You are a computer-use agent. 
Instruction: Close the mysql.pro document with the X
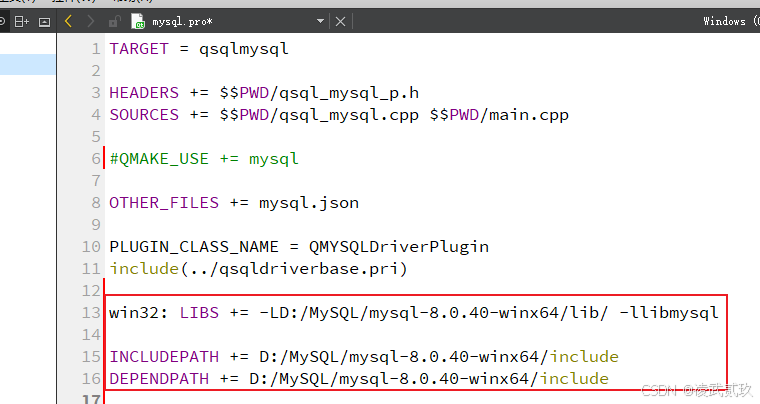[340, 21]
